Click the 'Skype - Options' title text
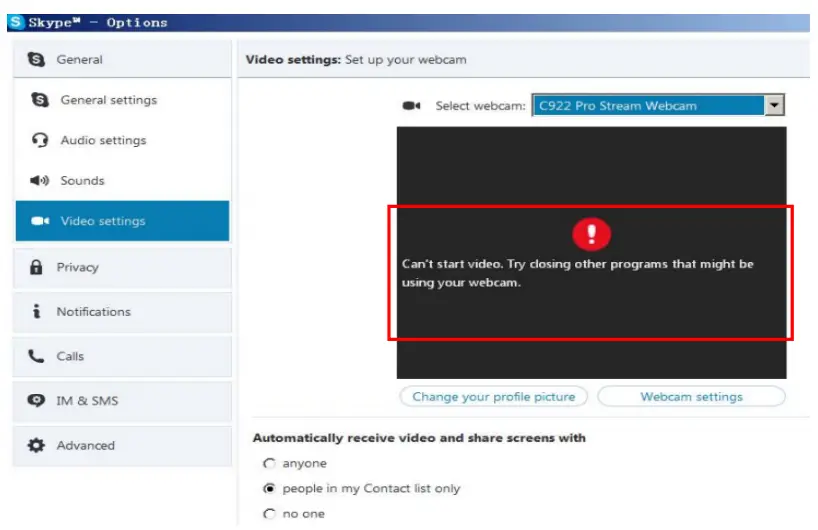The image size is (818, 530). (x=98, y=23)
